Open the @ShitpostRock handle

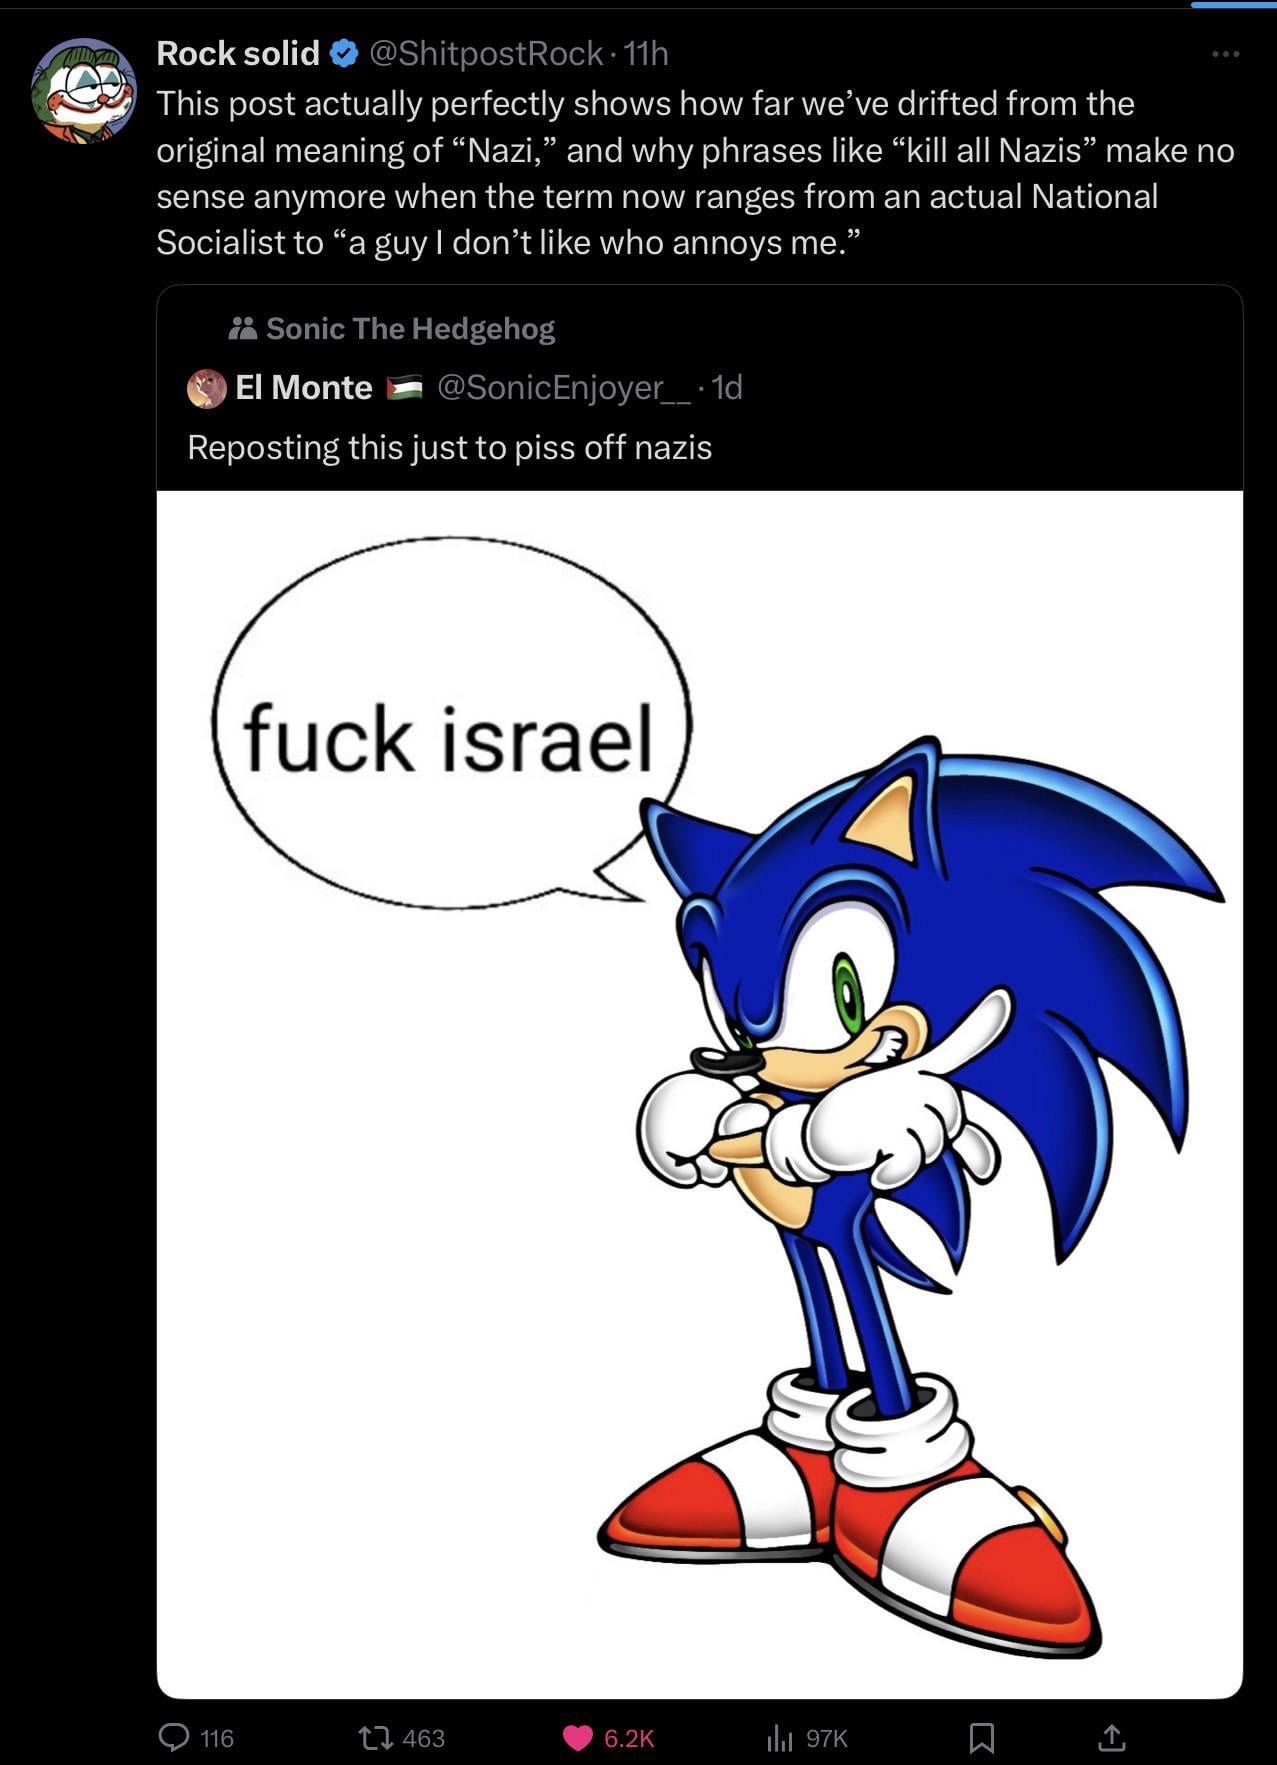point(486,54)
